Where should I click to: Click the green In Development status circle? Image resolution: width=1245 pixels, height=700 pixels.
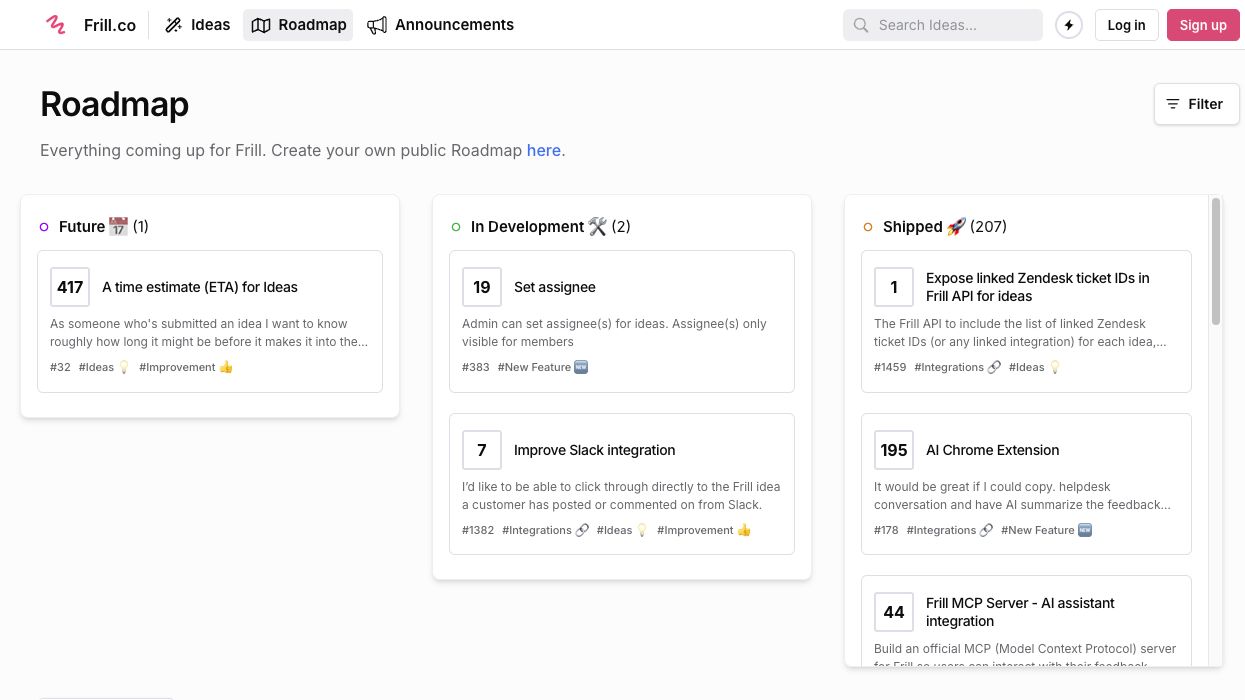pos(456,227)
